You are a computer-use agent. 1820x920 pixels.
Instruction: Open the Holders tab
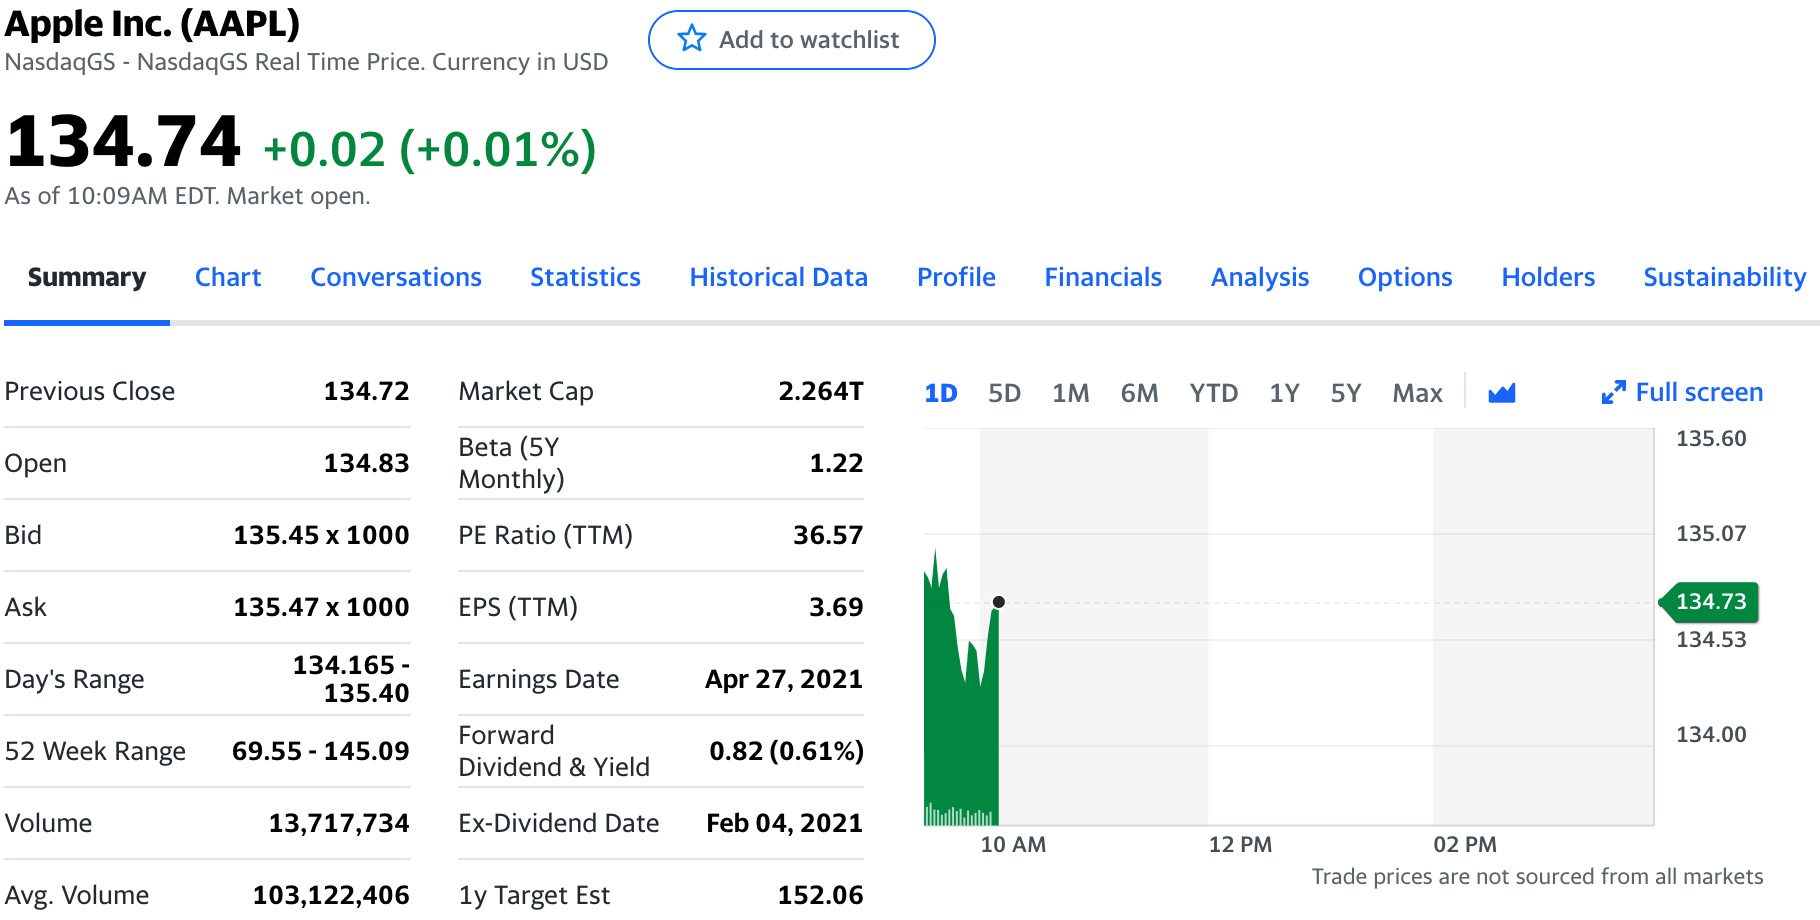1548,277
